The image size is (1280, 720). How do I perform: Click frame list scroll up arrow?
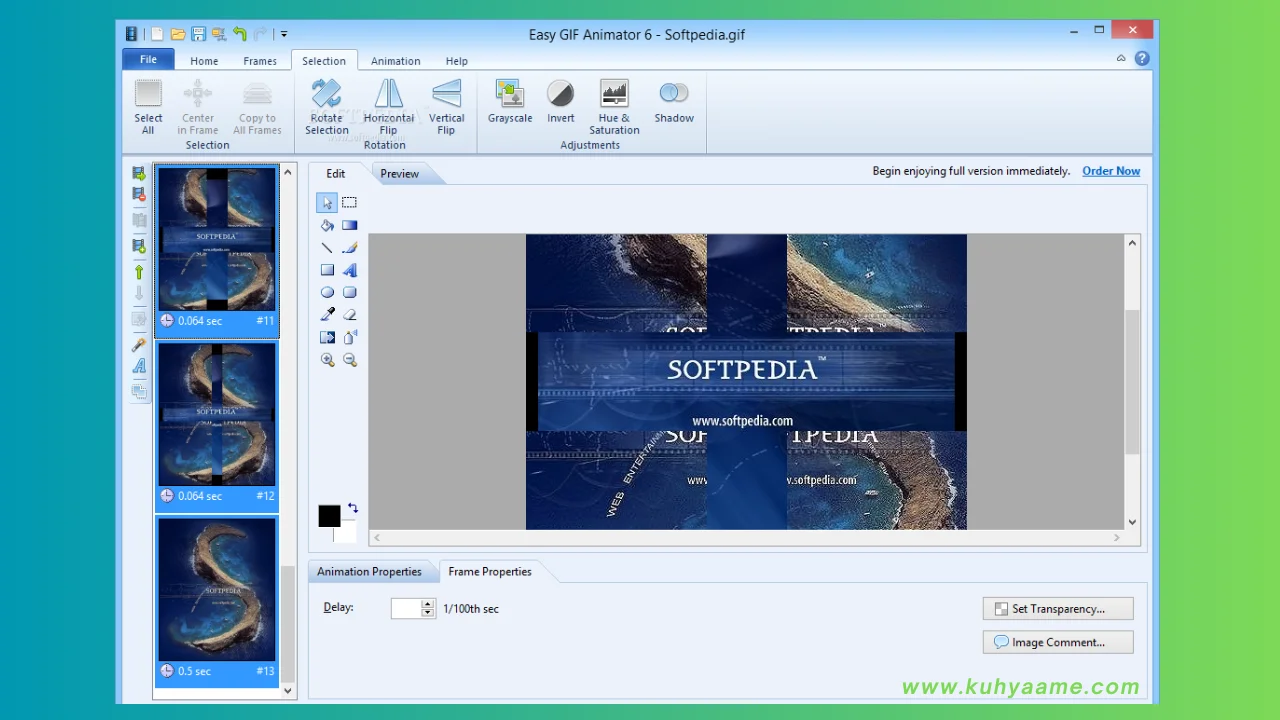(288, 172)
